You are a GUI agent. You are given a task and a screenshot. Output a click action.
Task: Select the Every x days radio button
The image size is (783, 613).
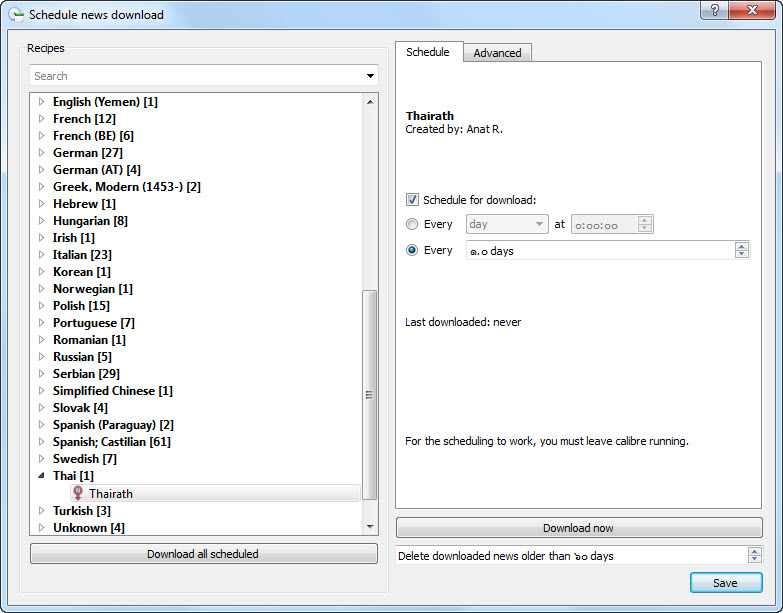pyautogui.click(x=412, y=250)
